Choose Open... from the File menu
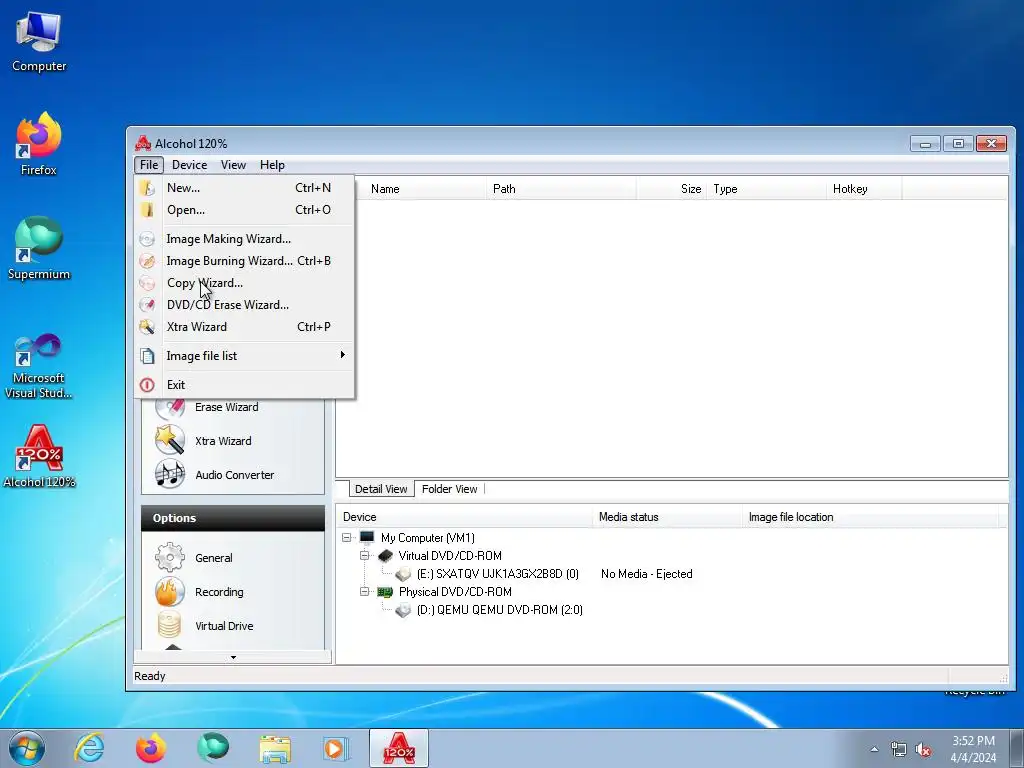 pos(245,210)
